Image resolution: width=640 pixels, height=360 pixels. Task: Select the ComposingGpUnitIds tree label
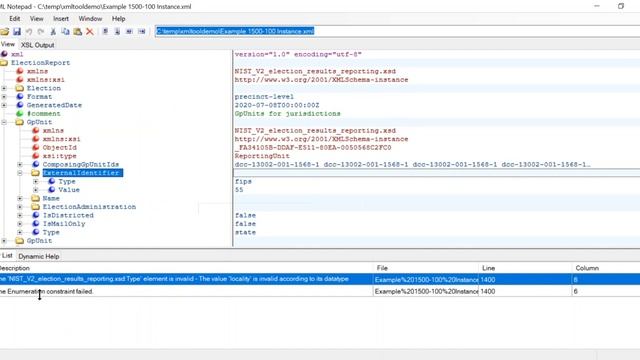pyautogui.click(x=81, y=164)
